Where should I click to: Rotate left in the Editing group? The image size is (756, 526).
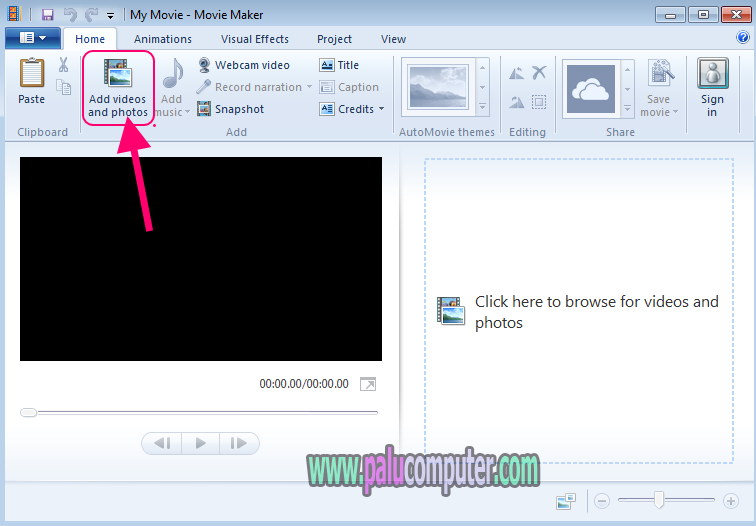[x=516, y=73]
